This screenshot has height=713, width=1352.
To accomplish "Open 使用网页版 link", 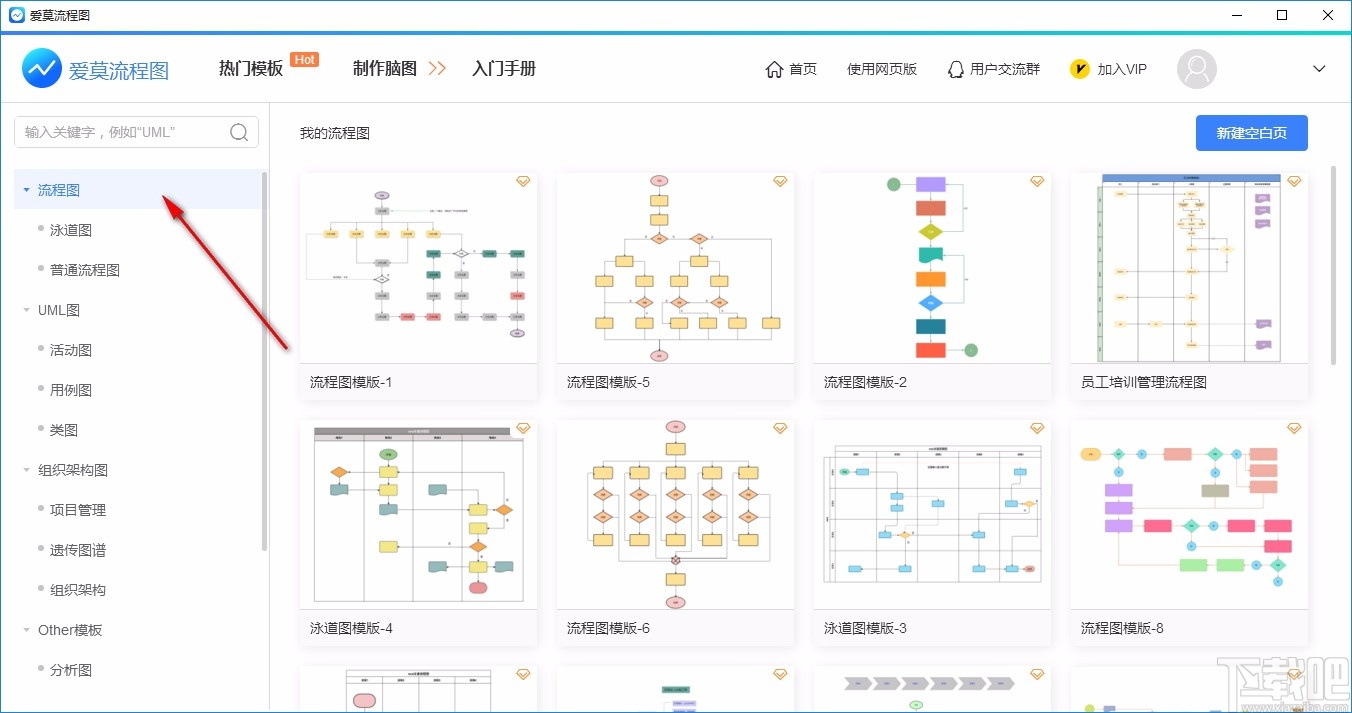I will (x=882, y=68).
